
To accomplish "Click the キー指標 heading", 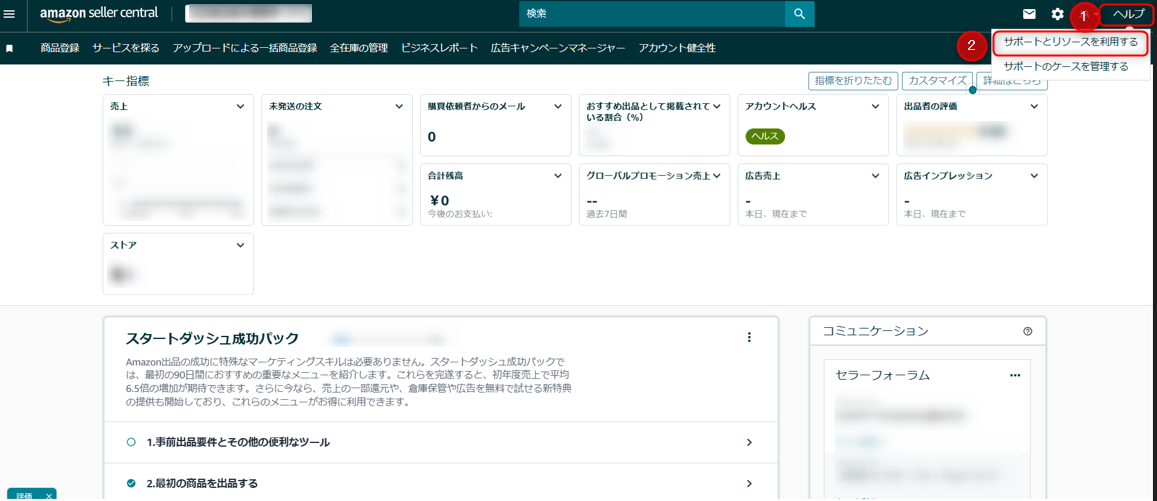I will tap(125, 80).
